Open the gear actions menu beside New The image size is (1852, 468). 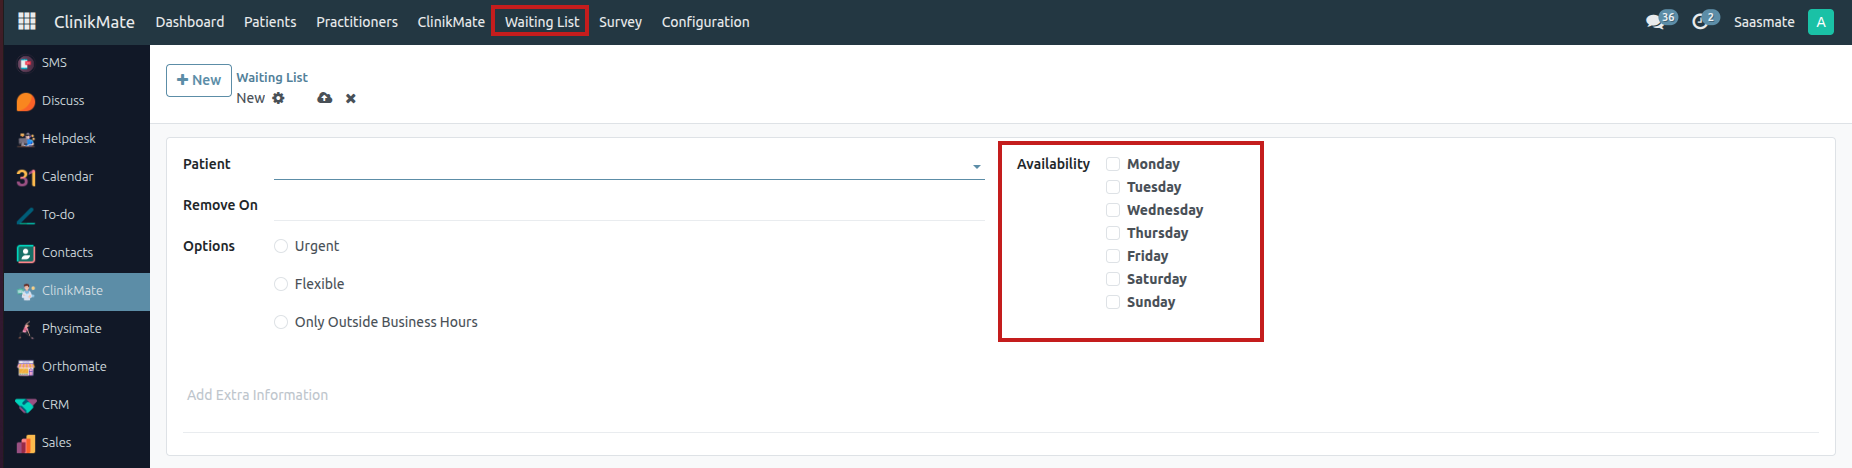click(279, 98)
